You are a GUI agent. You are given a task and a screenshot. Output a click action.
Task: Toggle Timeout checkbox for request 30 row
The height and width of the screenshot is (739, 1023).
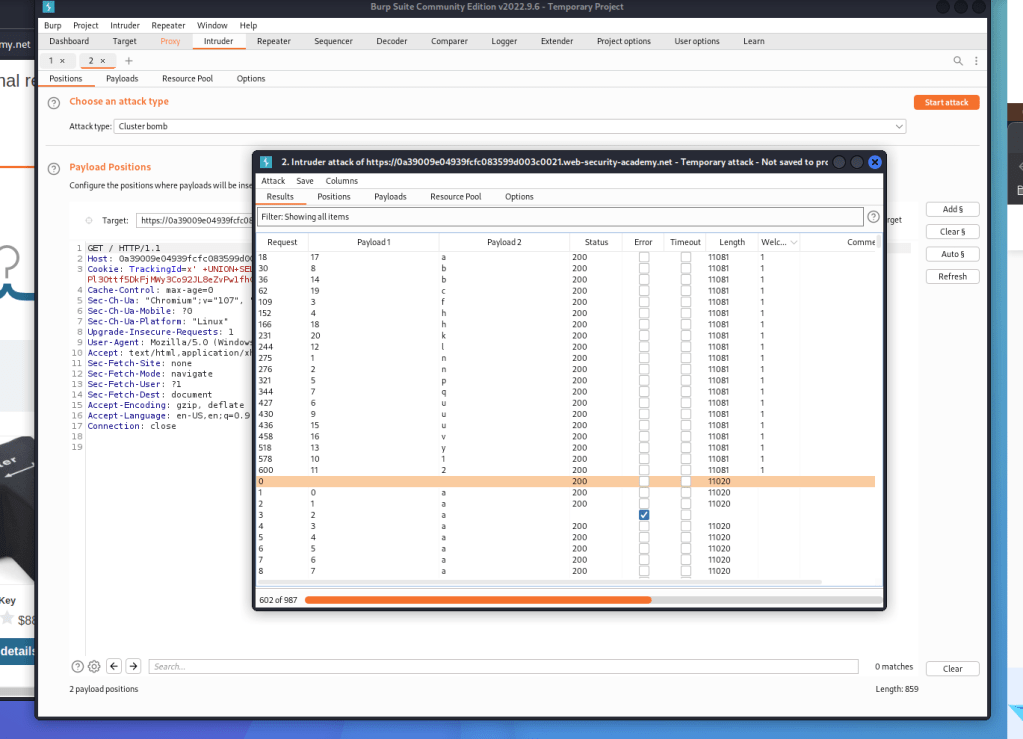point(685,269)
